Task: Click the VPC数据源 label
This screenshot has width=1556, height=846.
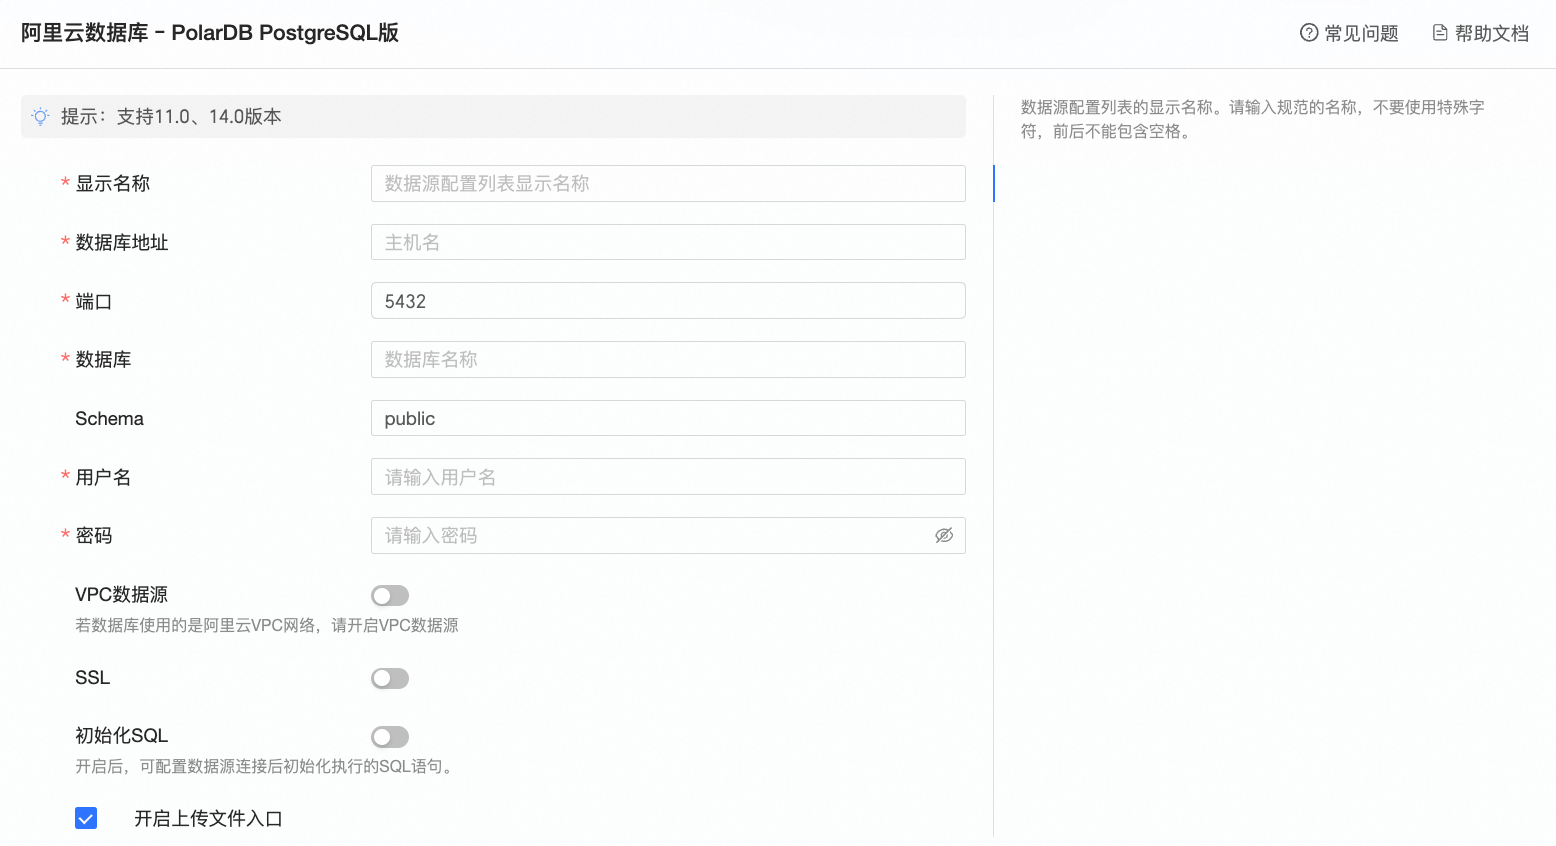Action: (121, 594)
